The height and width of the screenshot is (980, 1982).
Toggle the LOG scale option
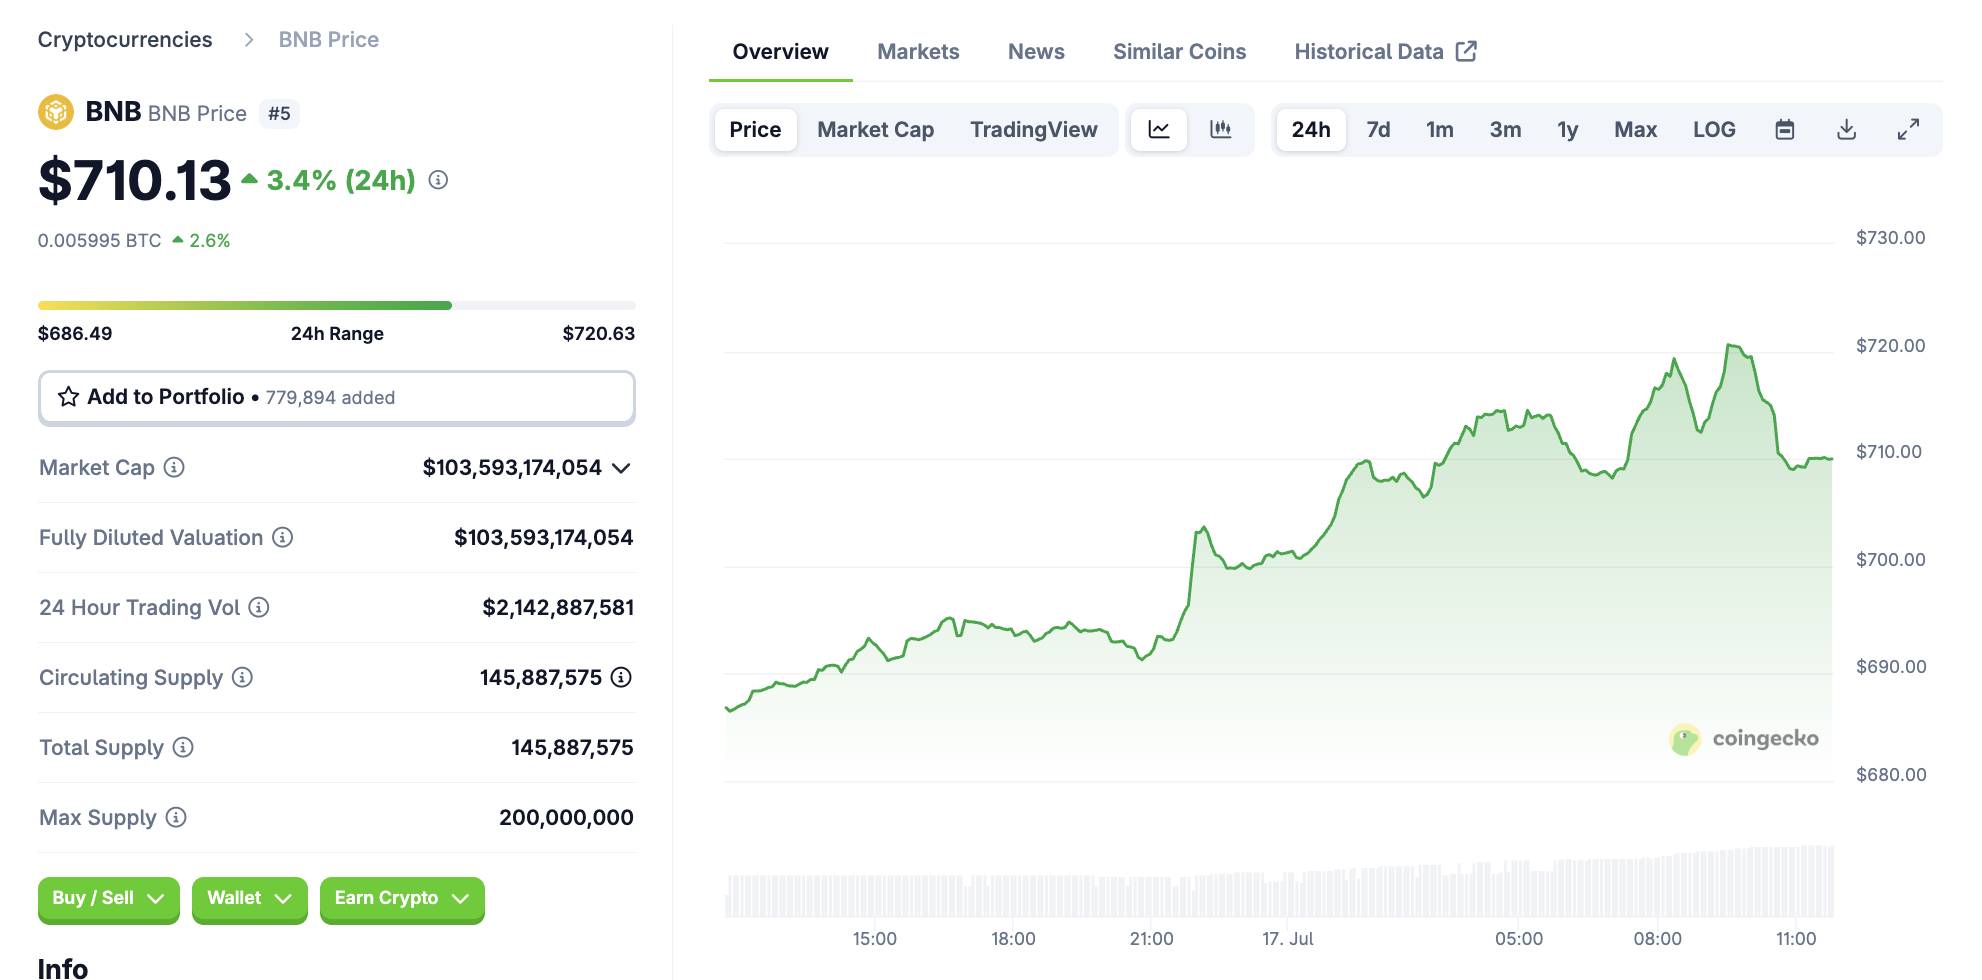coord(1714,129)
